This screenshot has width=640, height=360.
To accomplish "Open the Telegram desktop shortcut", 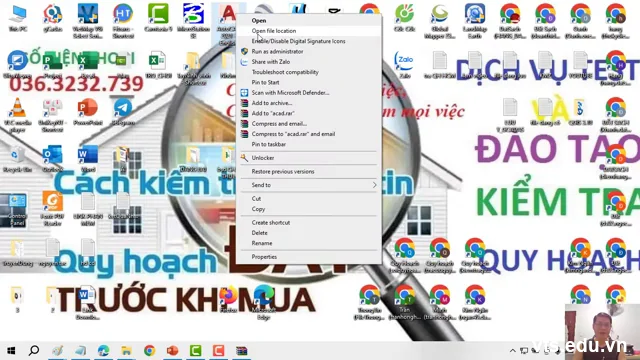I will pyautogui.click(x=123, y=112).
